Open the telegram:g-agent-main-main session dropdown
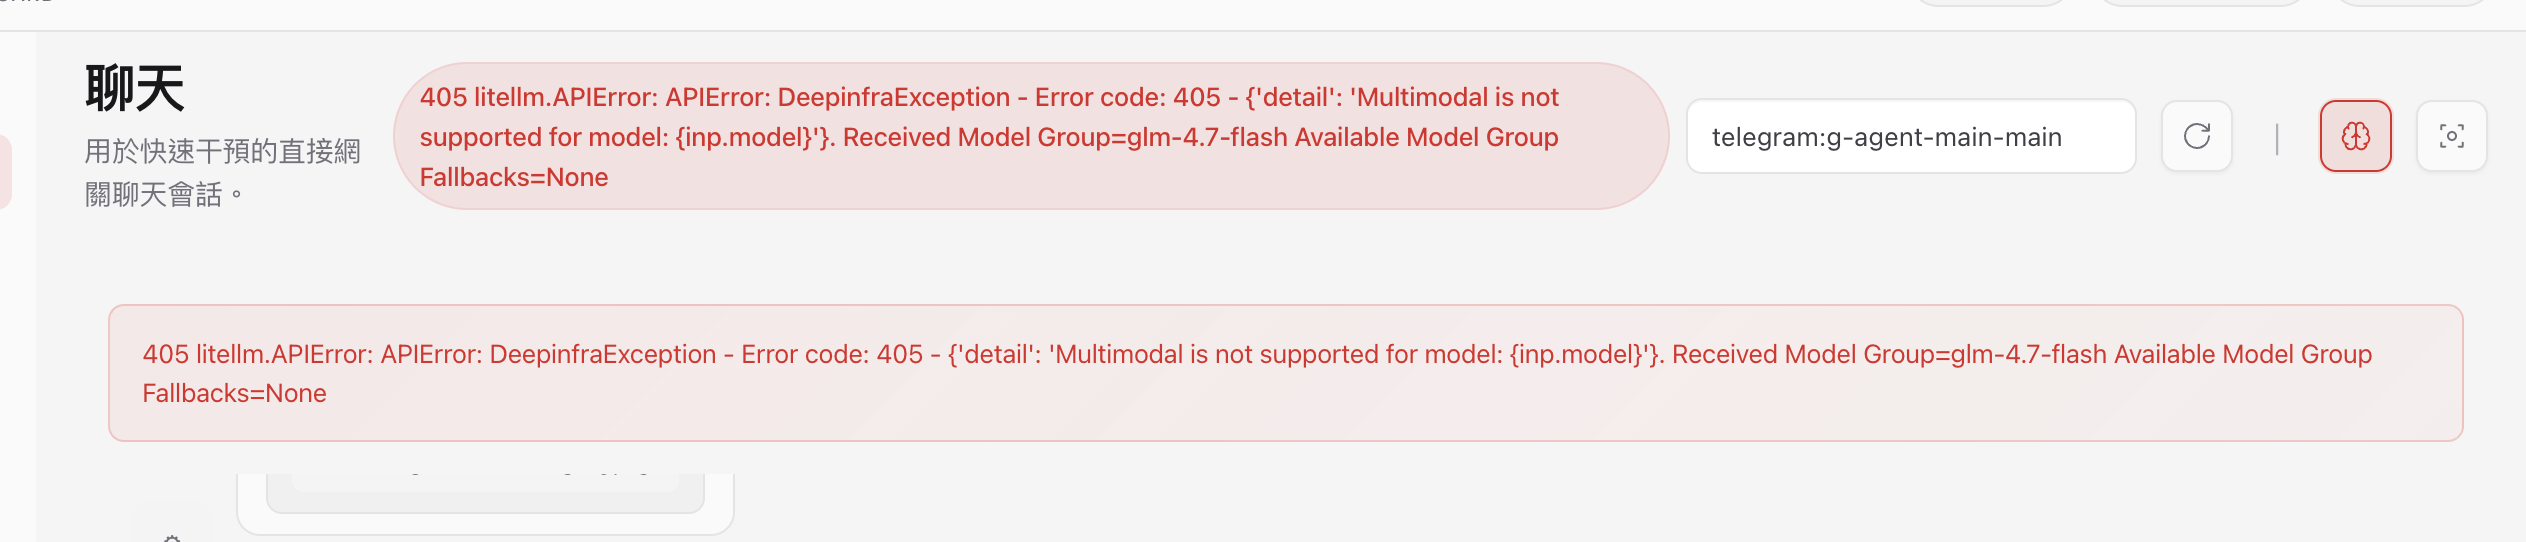This screenshot has width=2526, height=542. point(1910,136)
